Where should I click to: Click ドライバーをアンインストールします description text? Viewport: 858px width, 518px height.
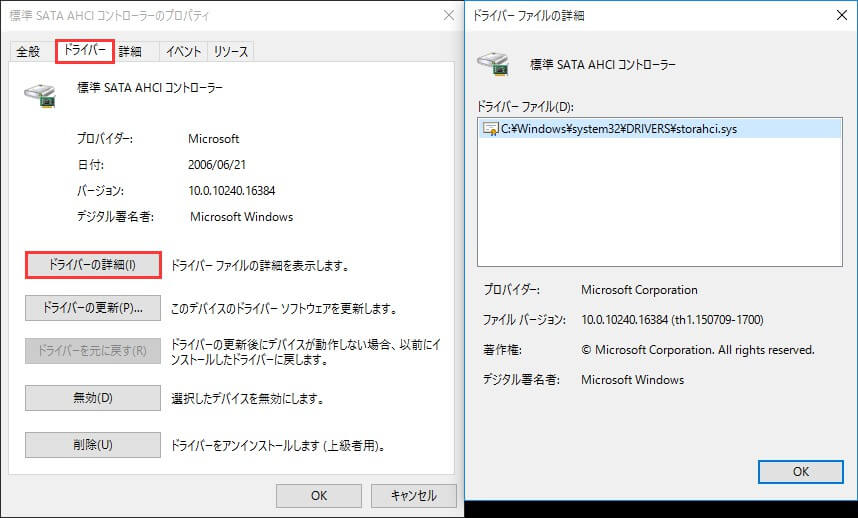[279, 445]
